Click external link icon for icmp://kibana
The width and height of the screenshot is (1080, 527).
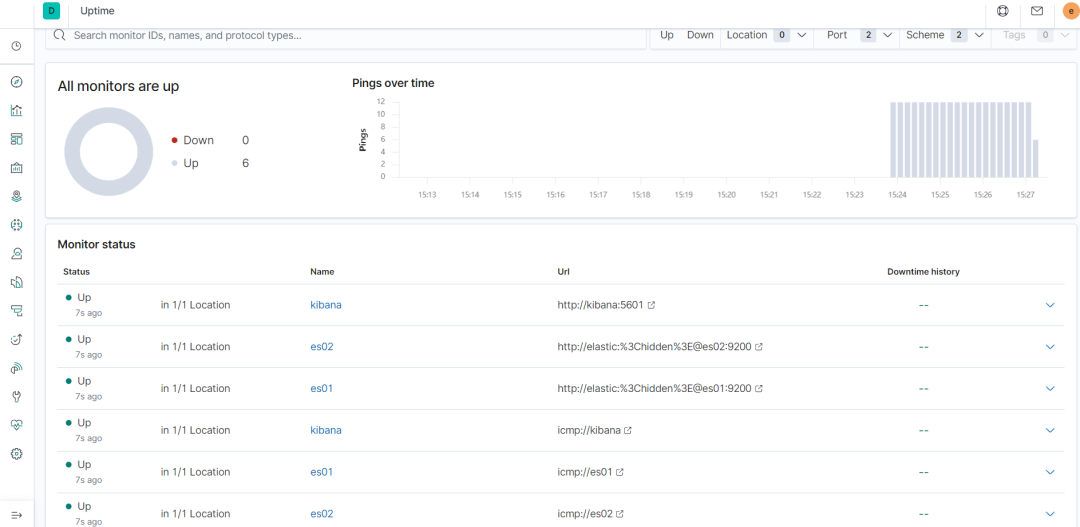(x=627, y=431)
